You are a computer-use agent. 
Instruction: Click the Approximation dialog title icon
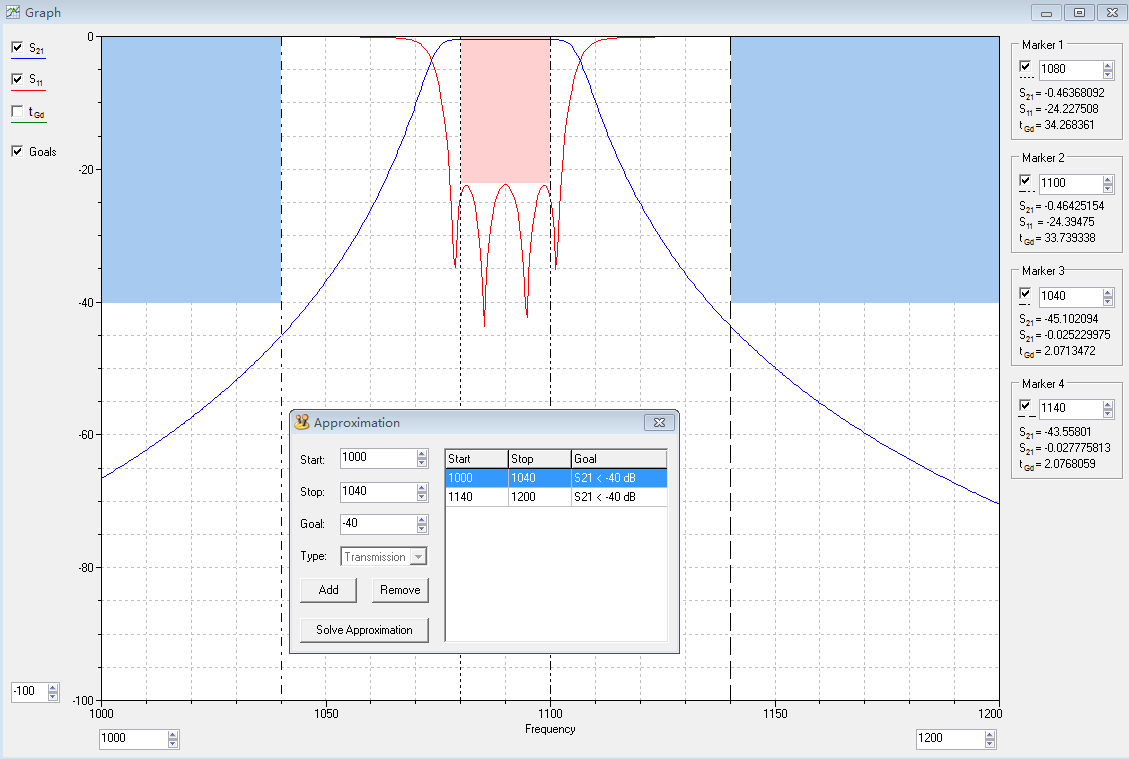click(x=301, y=422)
